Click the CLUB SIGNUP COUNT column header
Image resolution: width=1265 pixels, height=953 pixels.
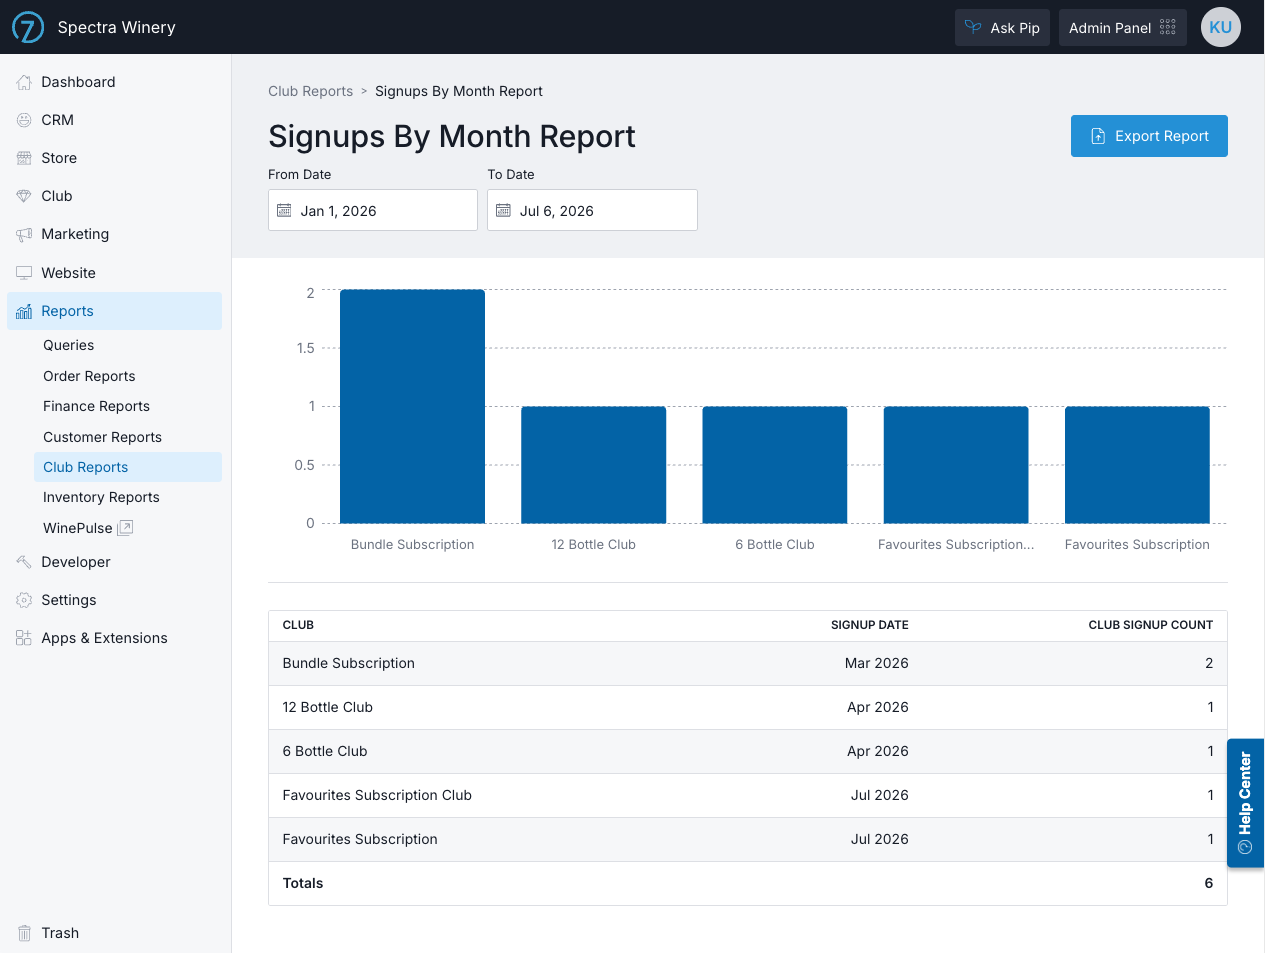[x=1151, y=625]
